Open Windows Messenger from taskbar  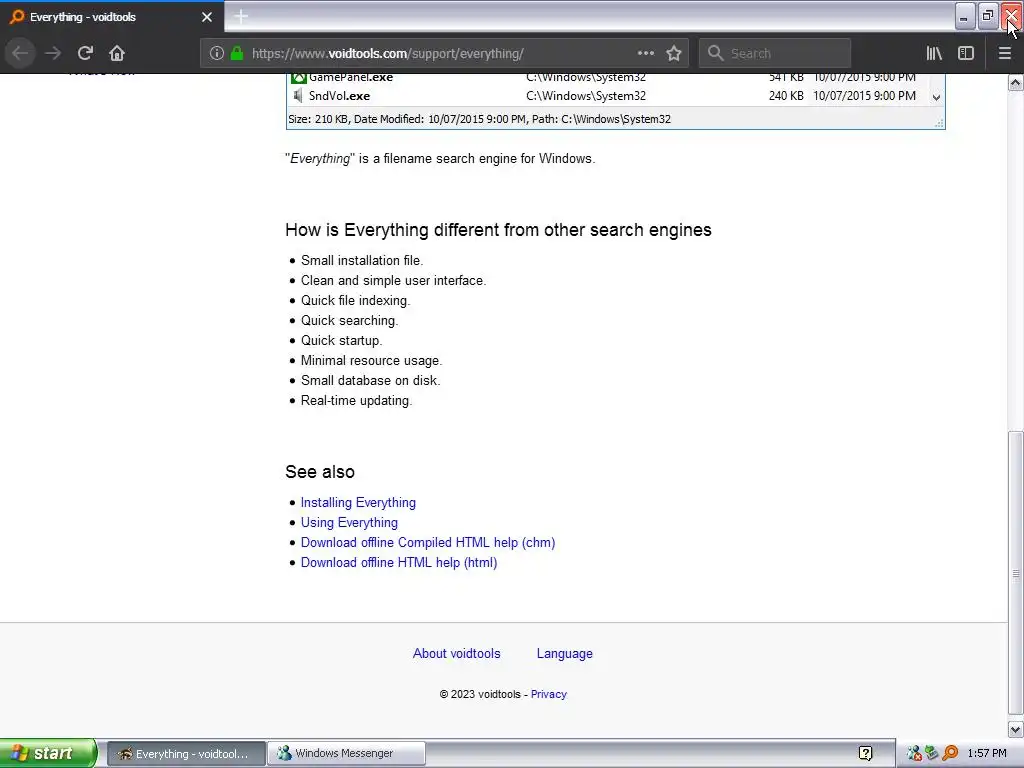click(346, 754)
